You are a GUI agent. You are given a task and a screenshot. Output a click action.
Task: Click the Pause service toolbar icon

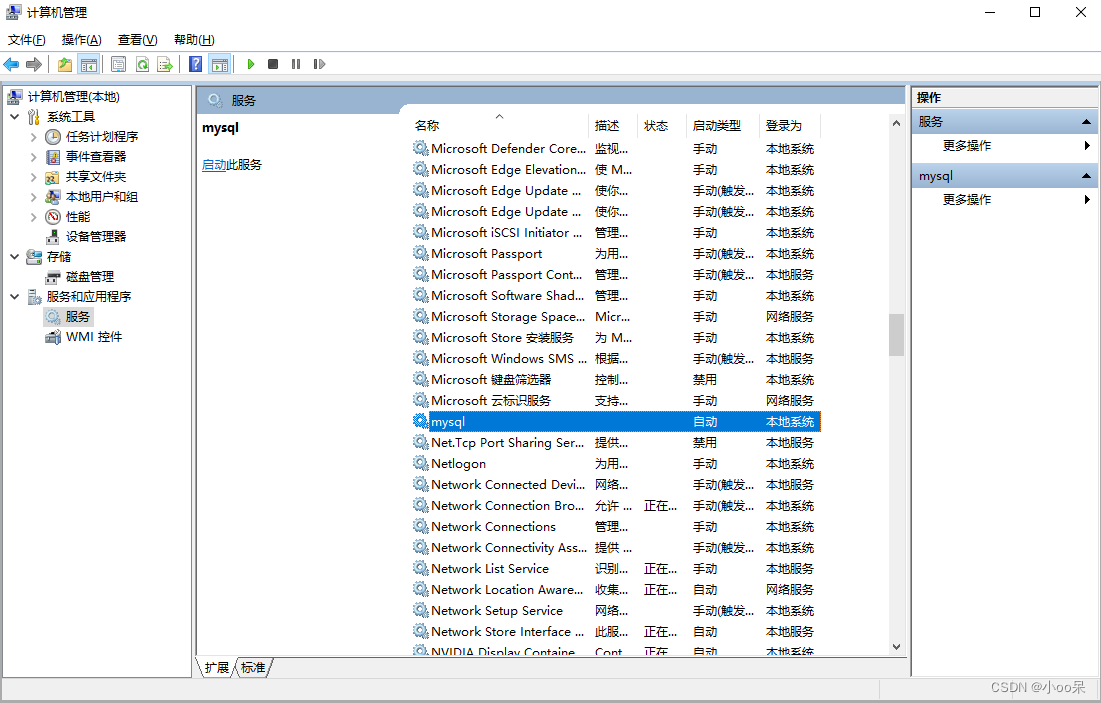click(x=296, y=65)
